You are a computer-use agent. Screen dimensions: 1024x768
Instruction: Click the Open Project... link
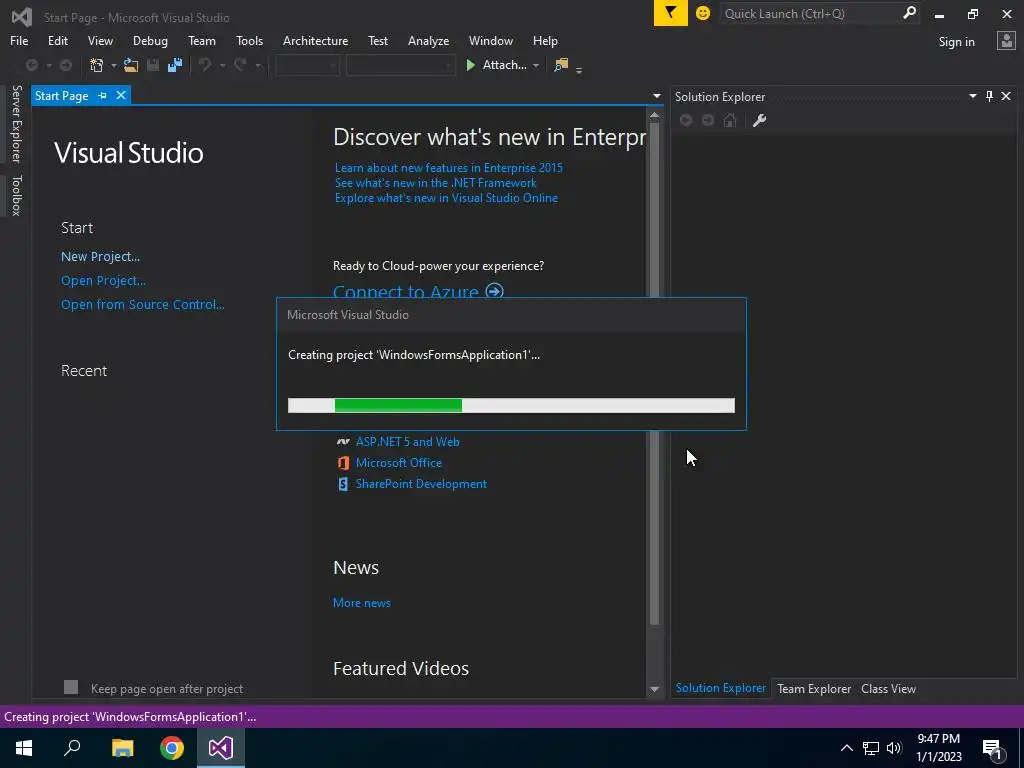pos(103,281)
